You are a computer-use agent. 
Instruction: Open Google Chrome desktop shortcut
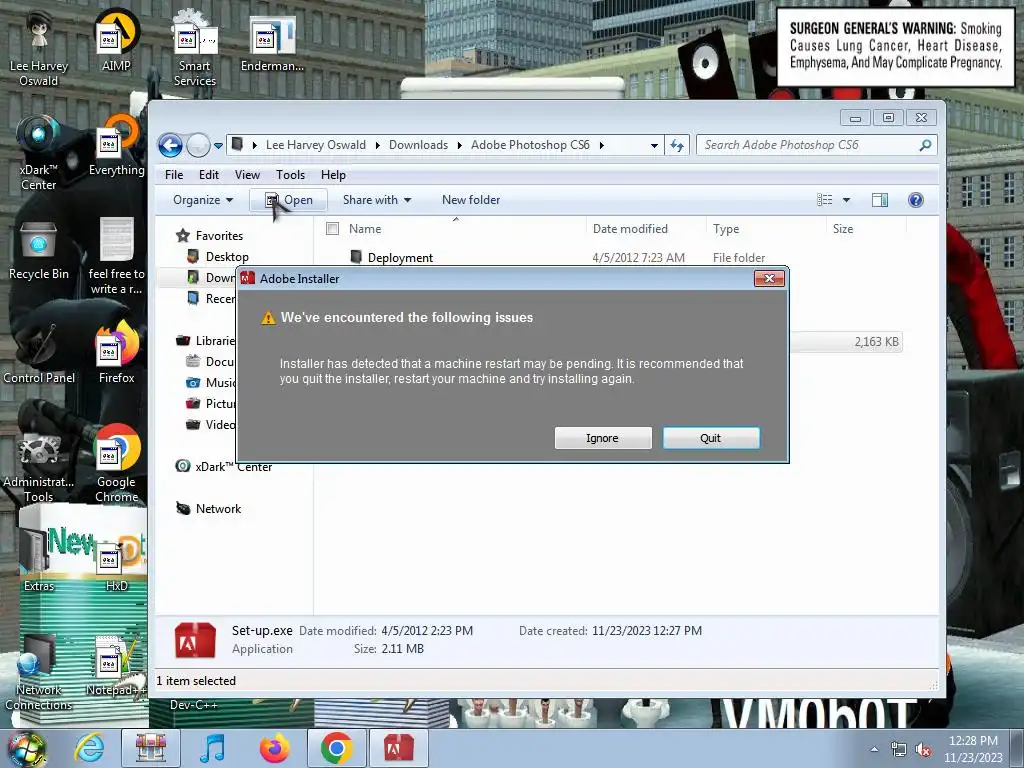tap(116, 464)
